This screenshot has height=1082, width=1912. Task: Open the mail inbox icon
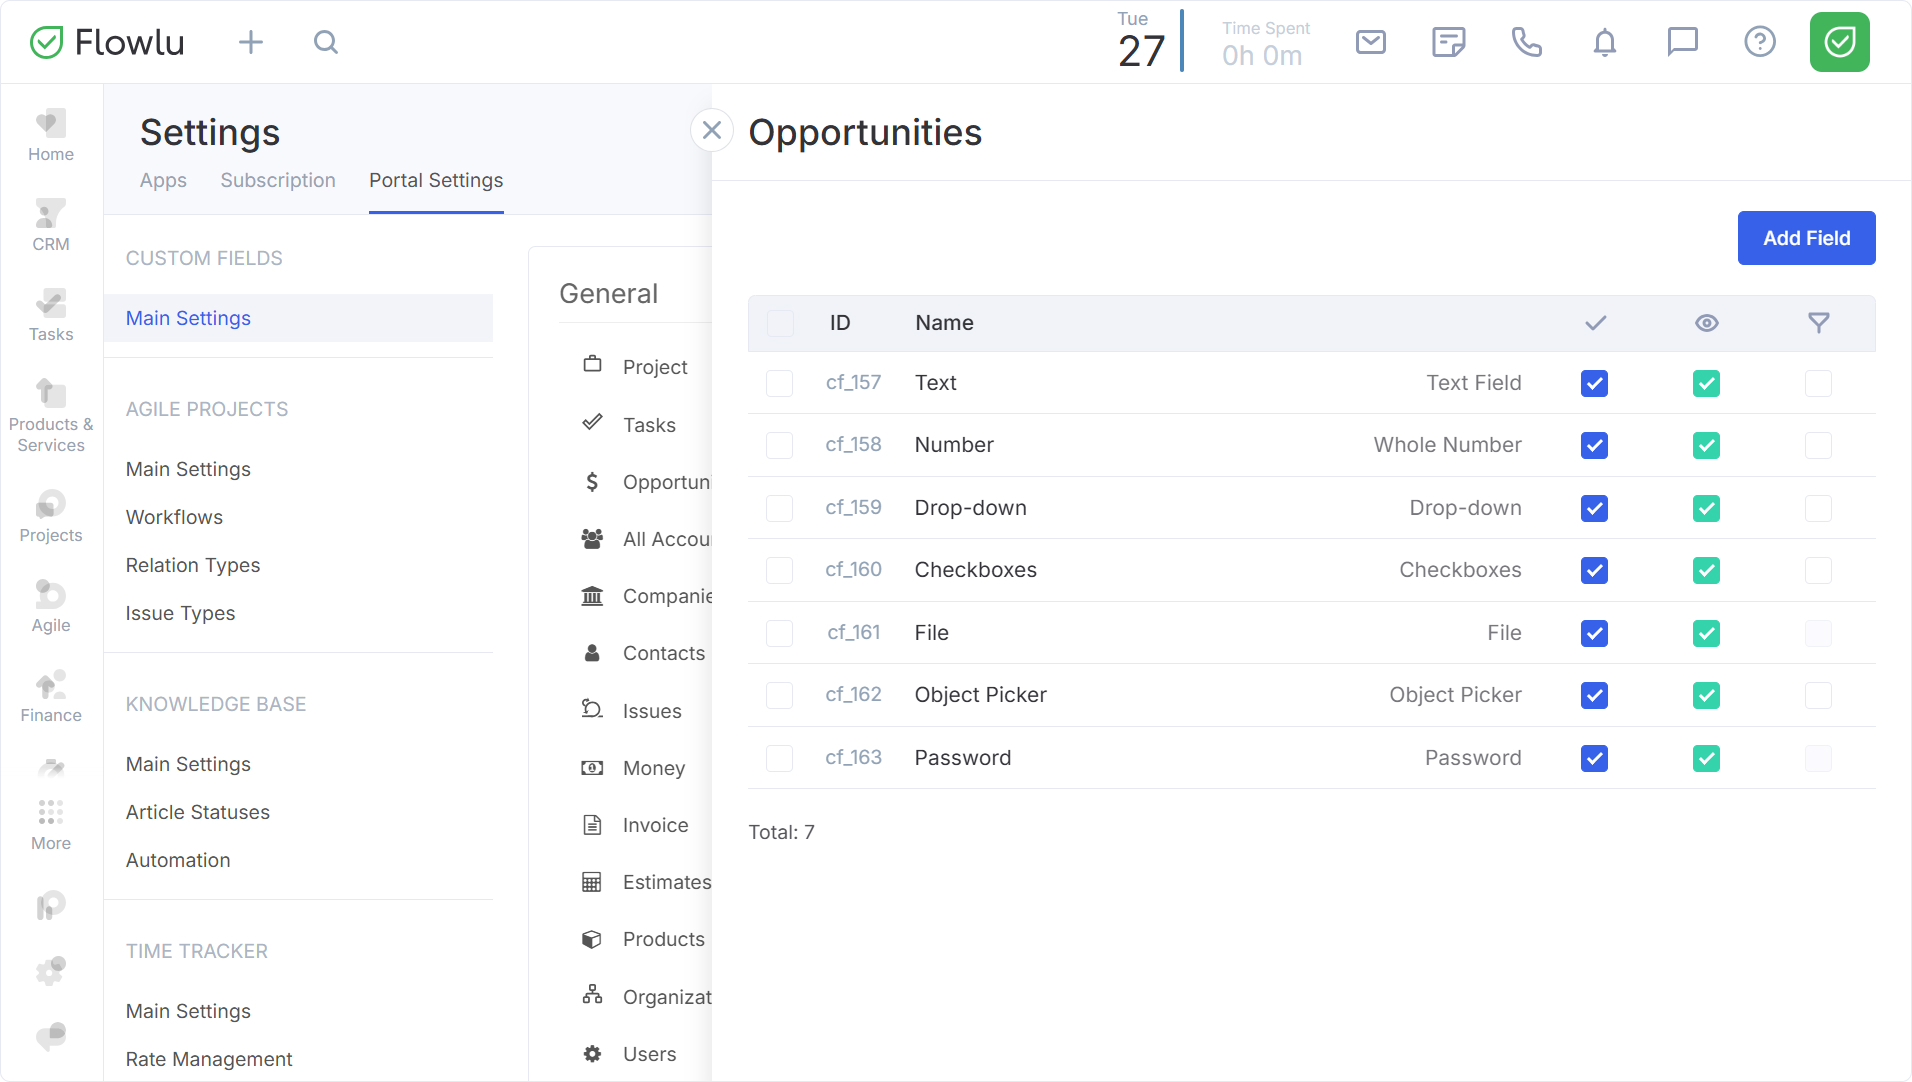pos(1370,42)
